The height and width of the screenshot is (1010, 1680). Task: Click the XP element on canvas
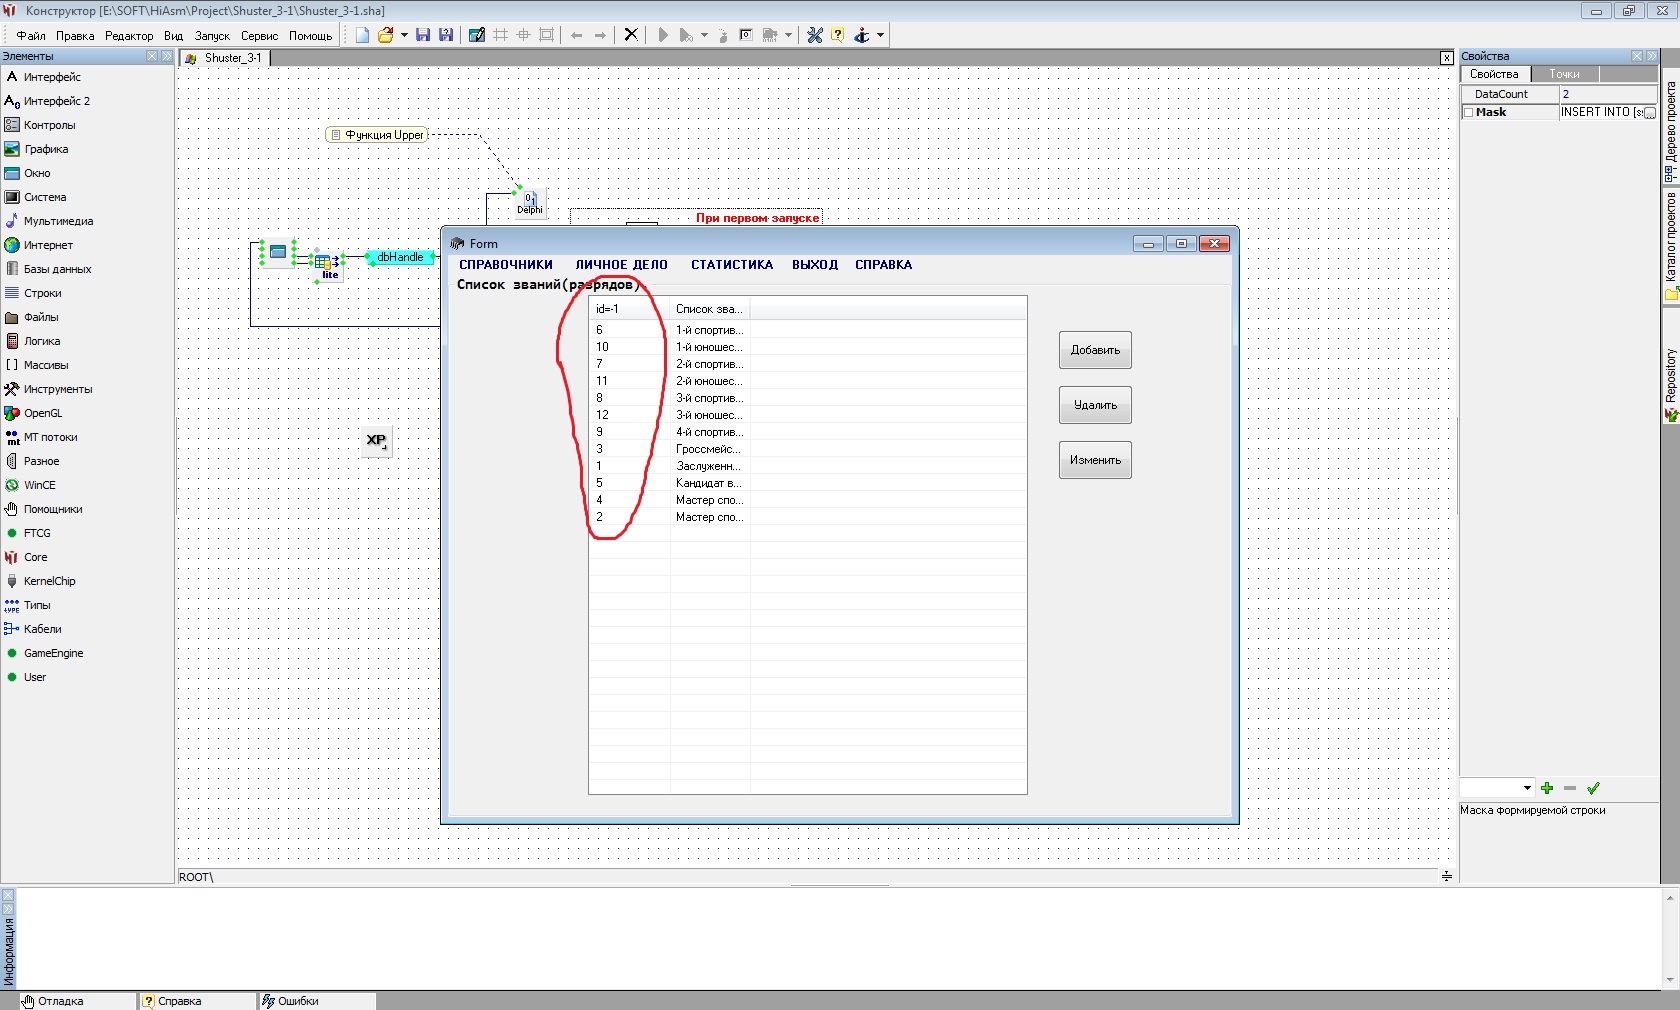376,440
